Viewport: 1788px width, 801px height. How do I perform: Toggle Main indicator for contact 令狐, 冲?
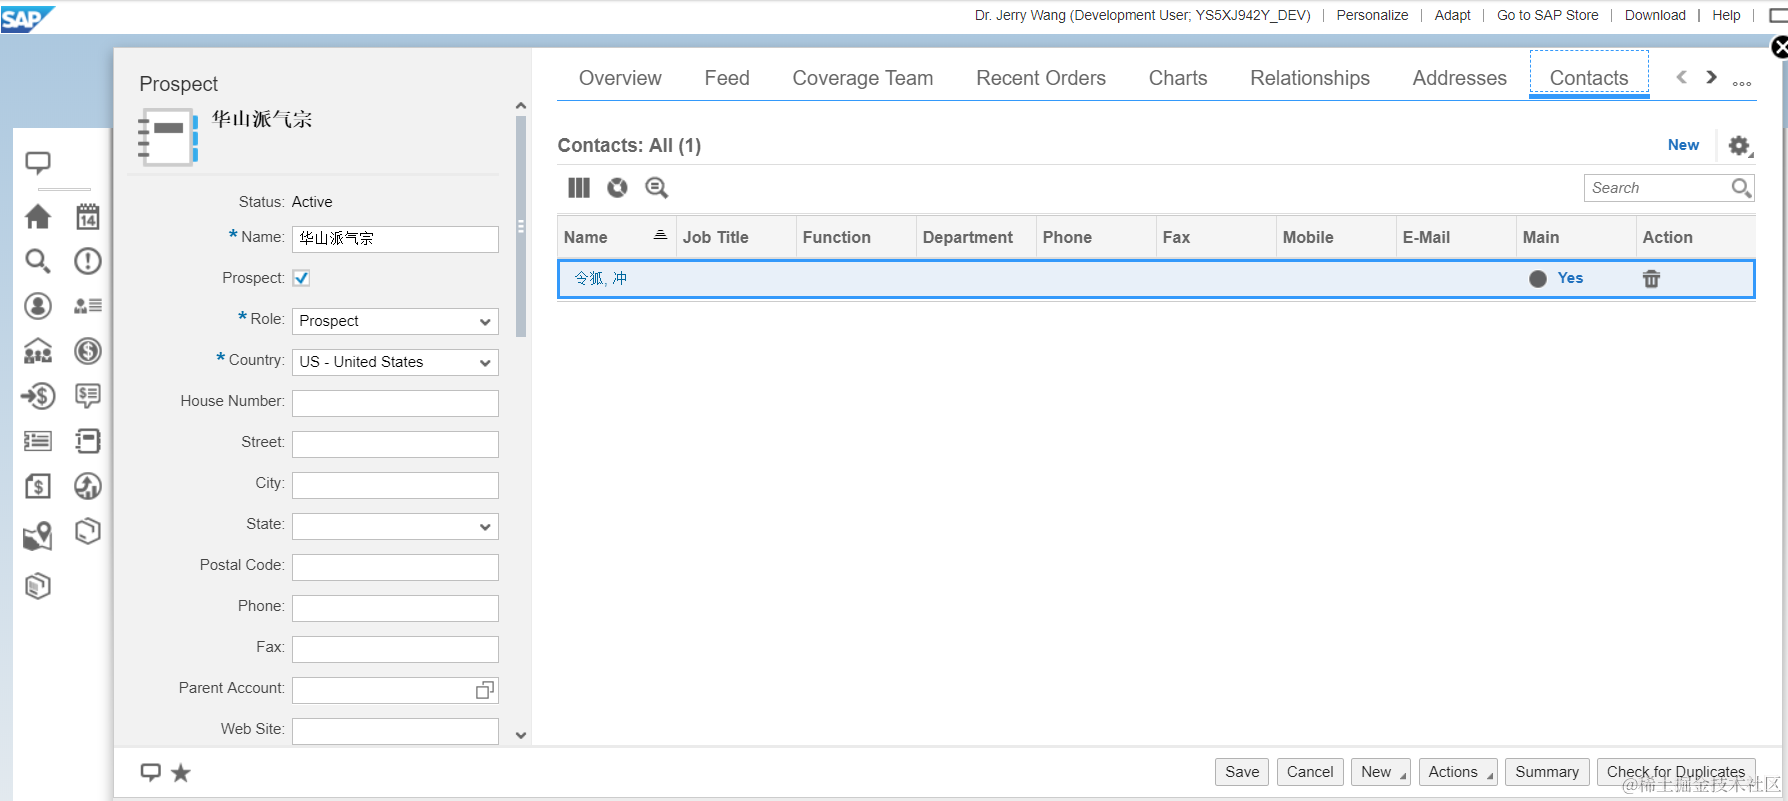(x=1538, y=279)
